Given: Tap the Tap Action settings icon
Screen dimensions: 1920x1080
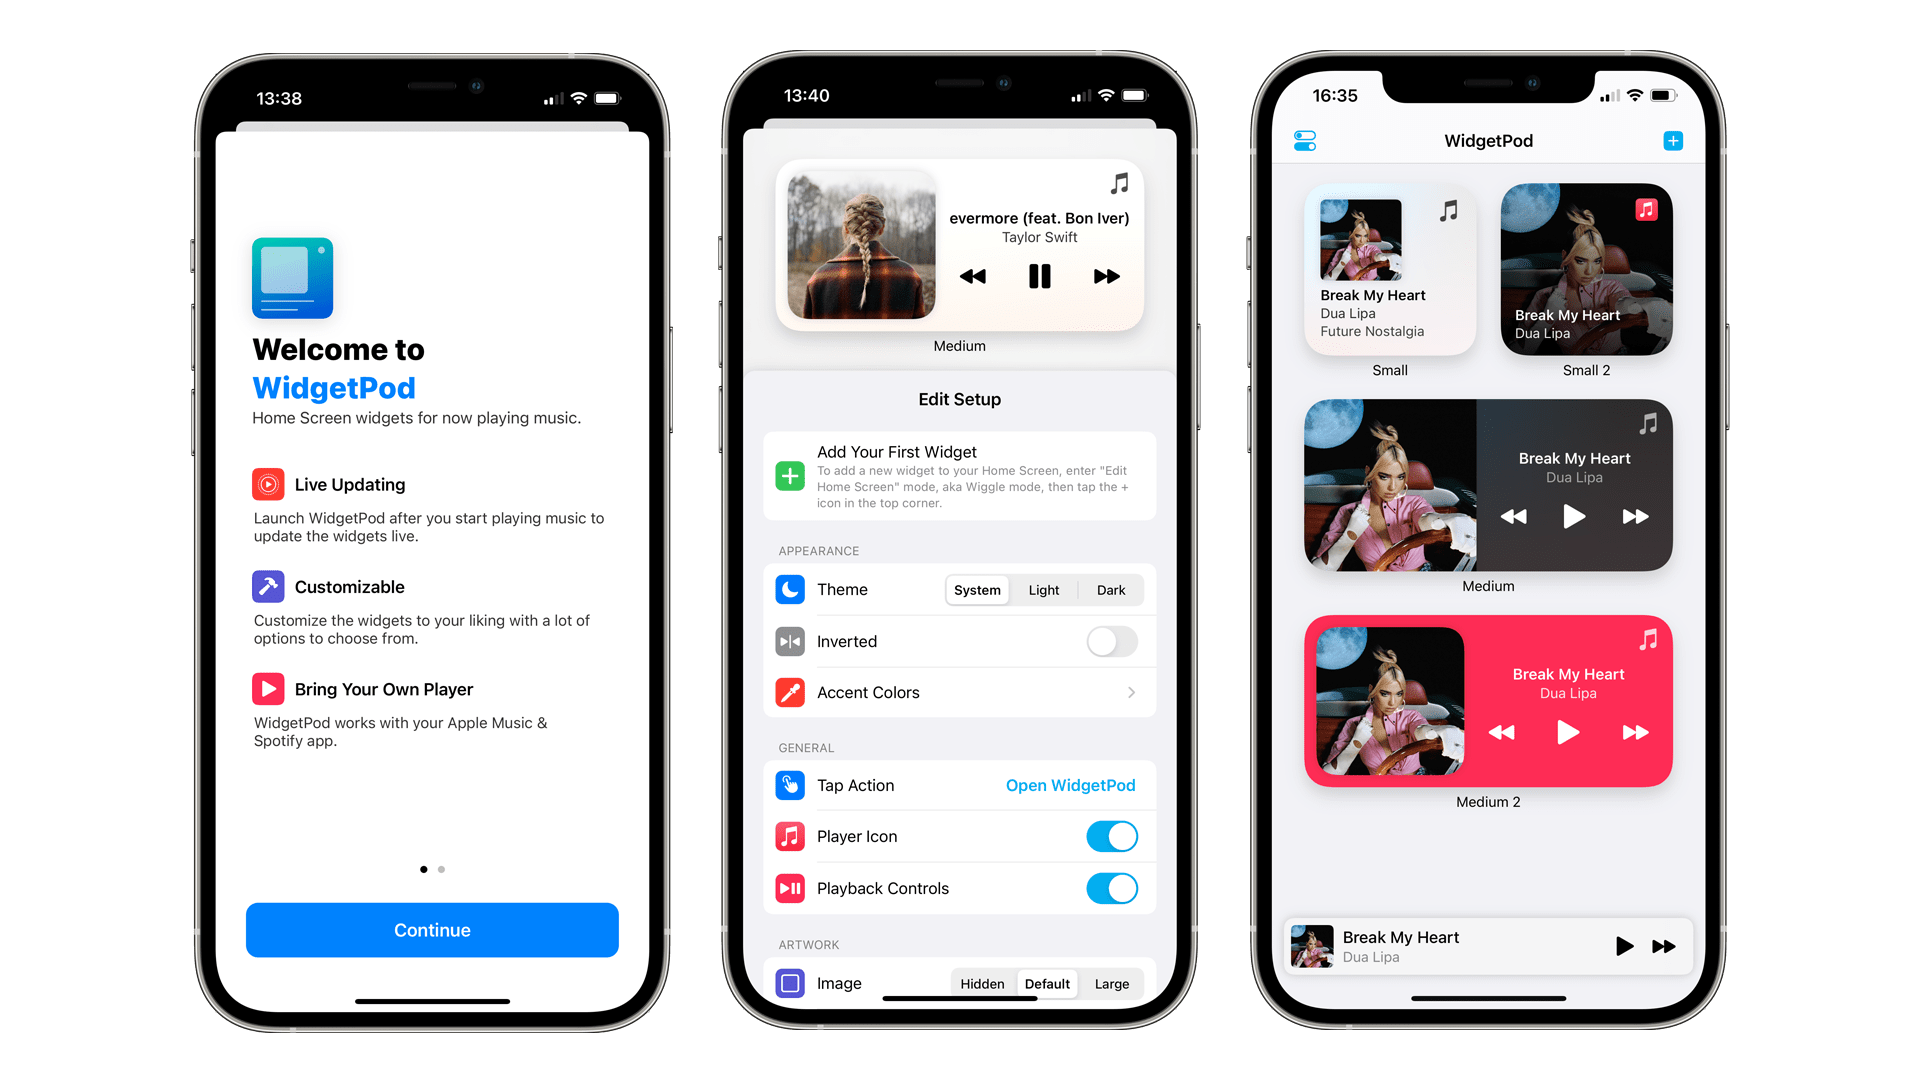Looking at the screenshot, I should (787, 786).
